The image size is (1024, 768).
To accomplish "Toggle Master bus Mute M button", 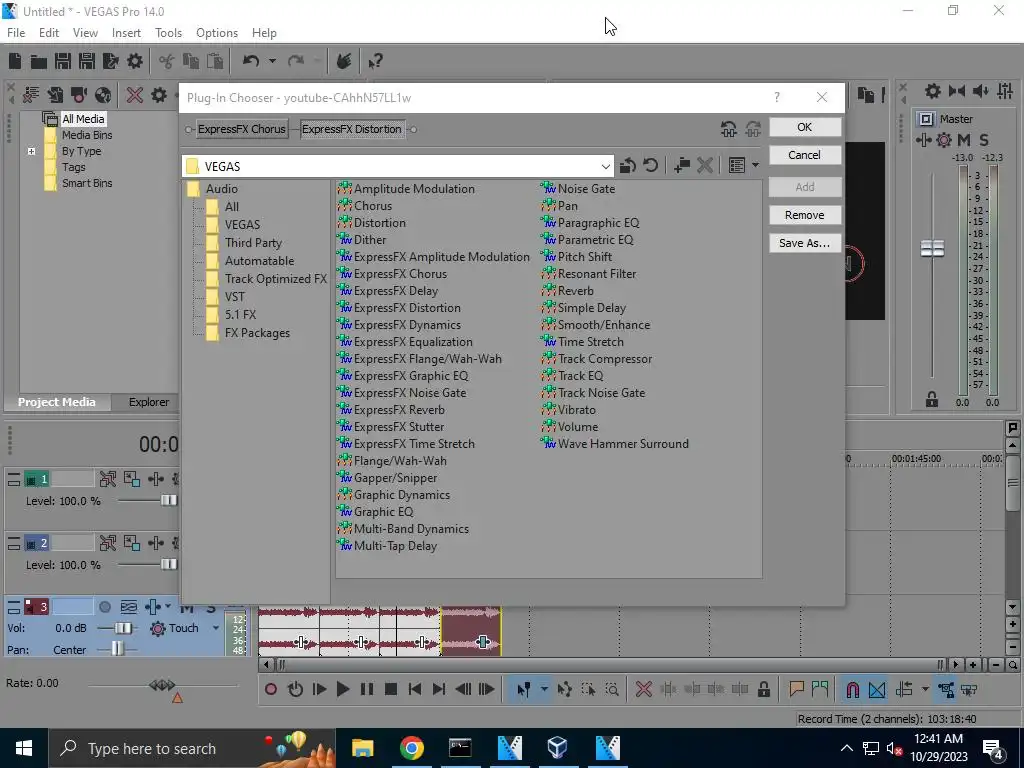I will tap(964, 140).
